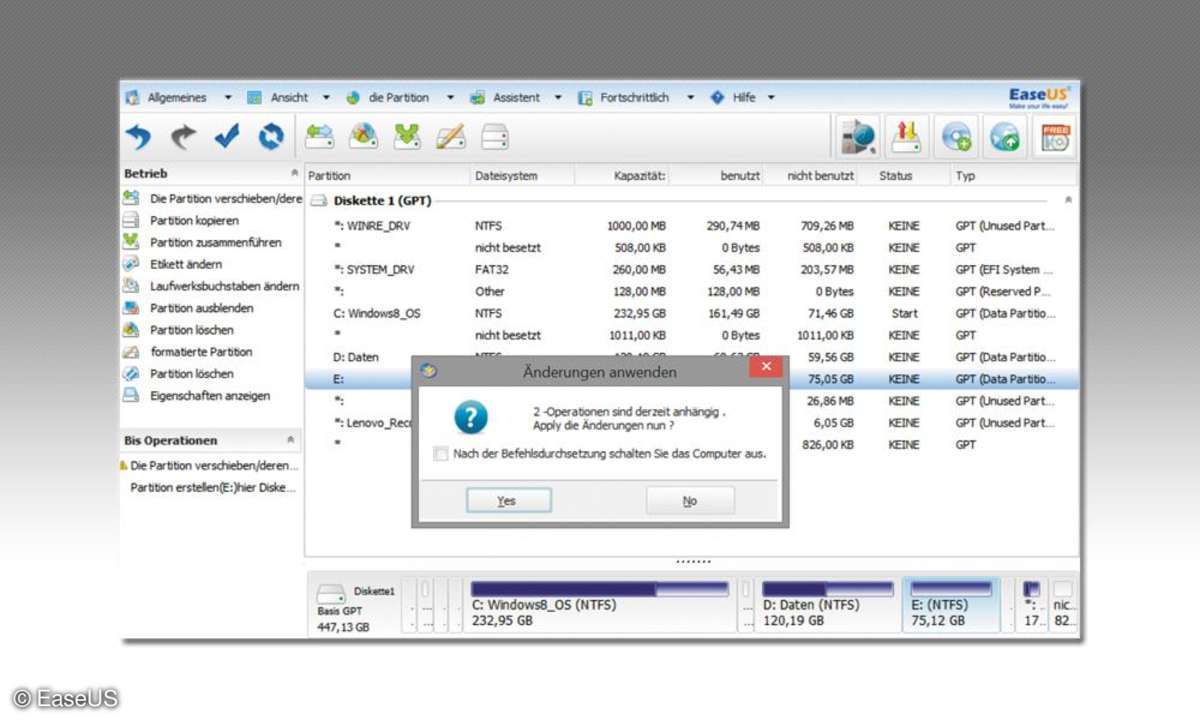Open the die Partition menu
1200x720 pixels.
click(x=398, y=98)
